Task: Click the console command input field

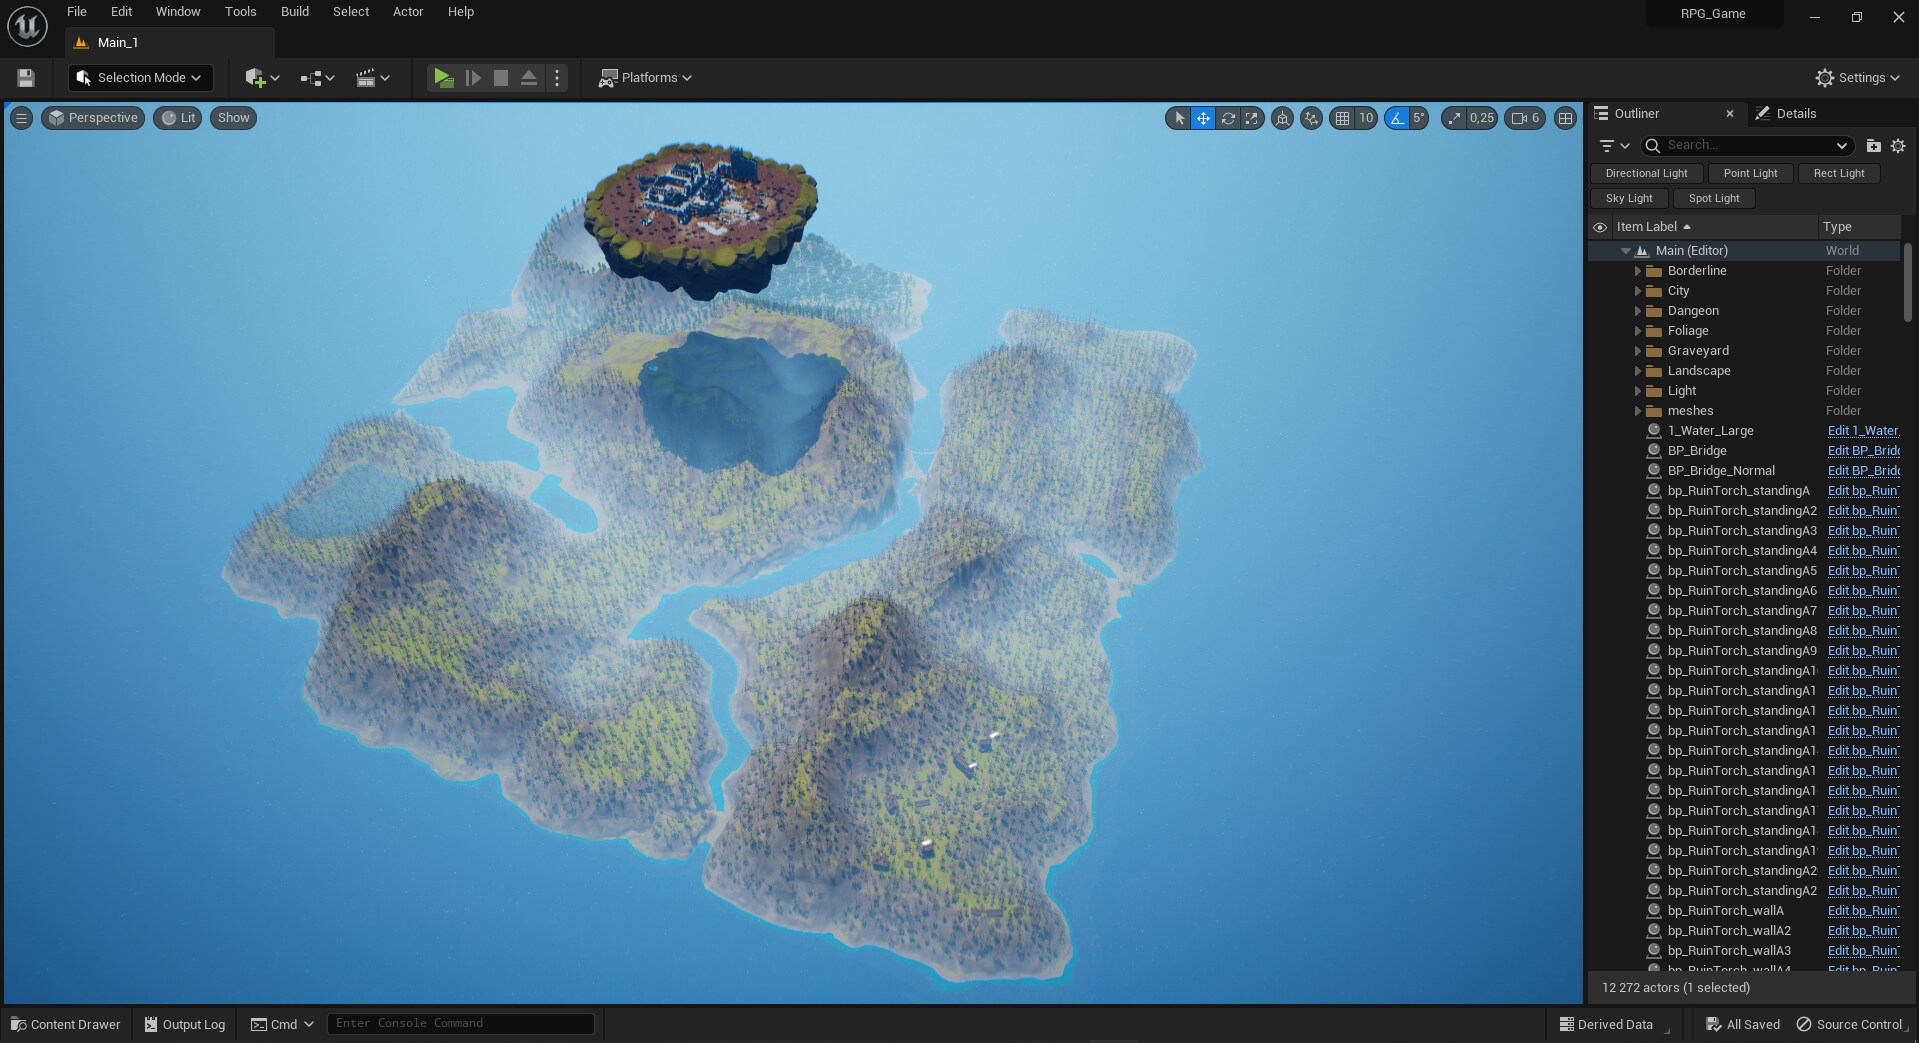Action: (460, 1023)
